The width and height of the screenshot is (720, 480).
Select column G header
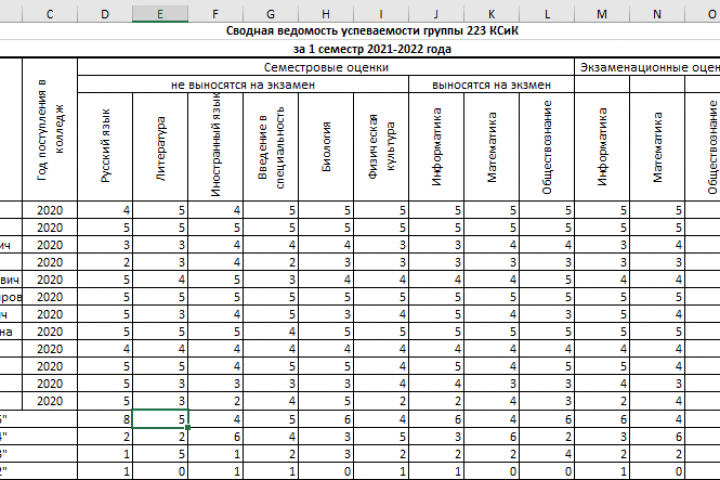tap(270, 14)
